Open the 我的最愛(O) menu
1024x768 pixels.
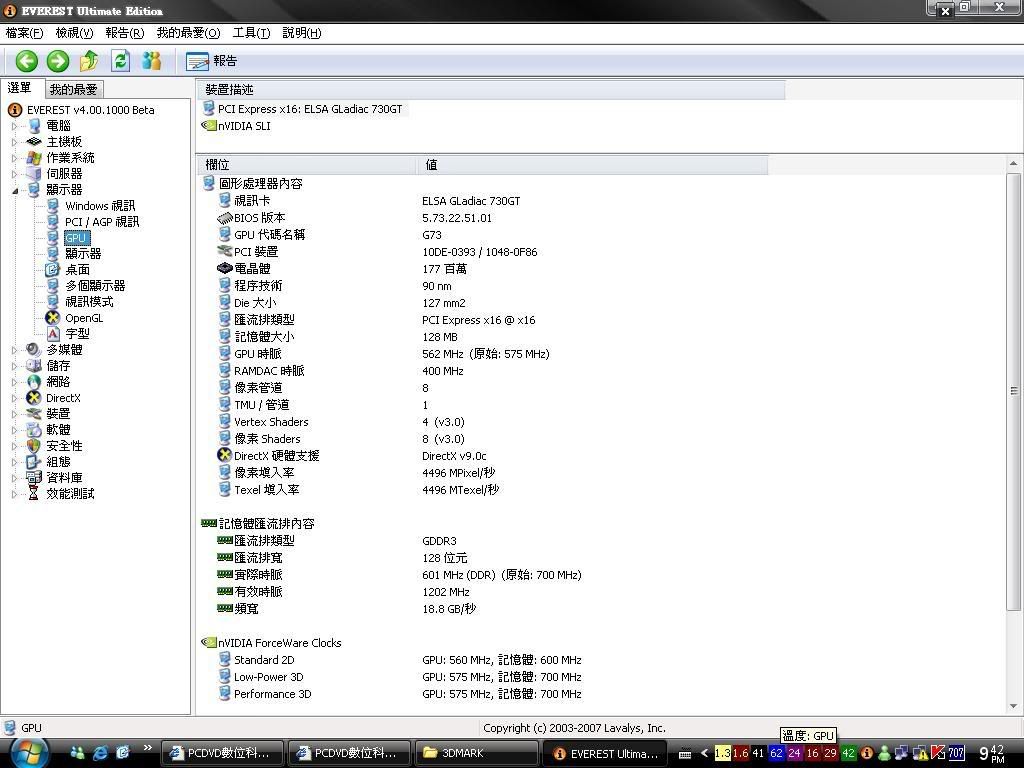click(188, 33)
